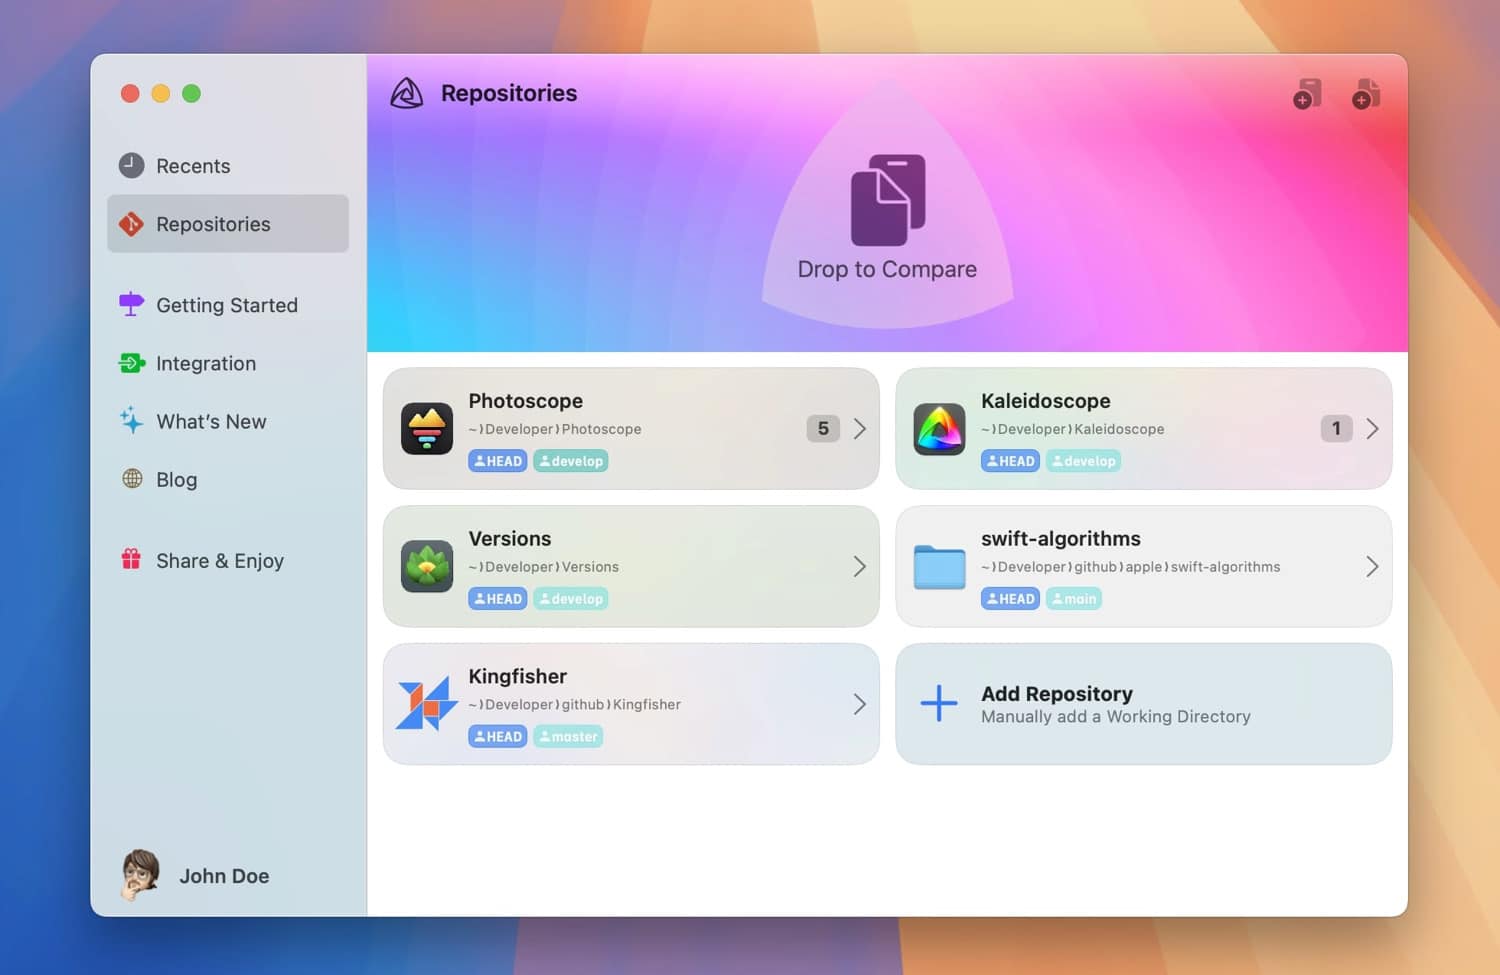This screenshot has width=1500, height=975.
Task: Click the Kaleidoscope repository name
Action: (x=1046, y=401)
